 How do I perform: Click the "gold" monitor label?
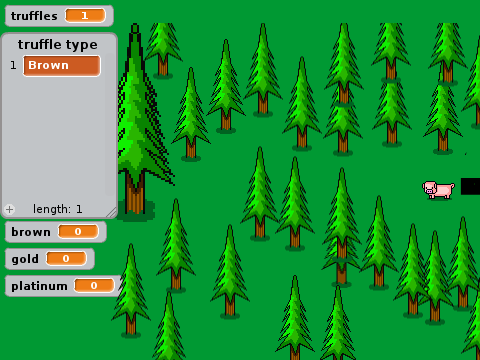click(25, 259)
